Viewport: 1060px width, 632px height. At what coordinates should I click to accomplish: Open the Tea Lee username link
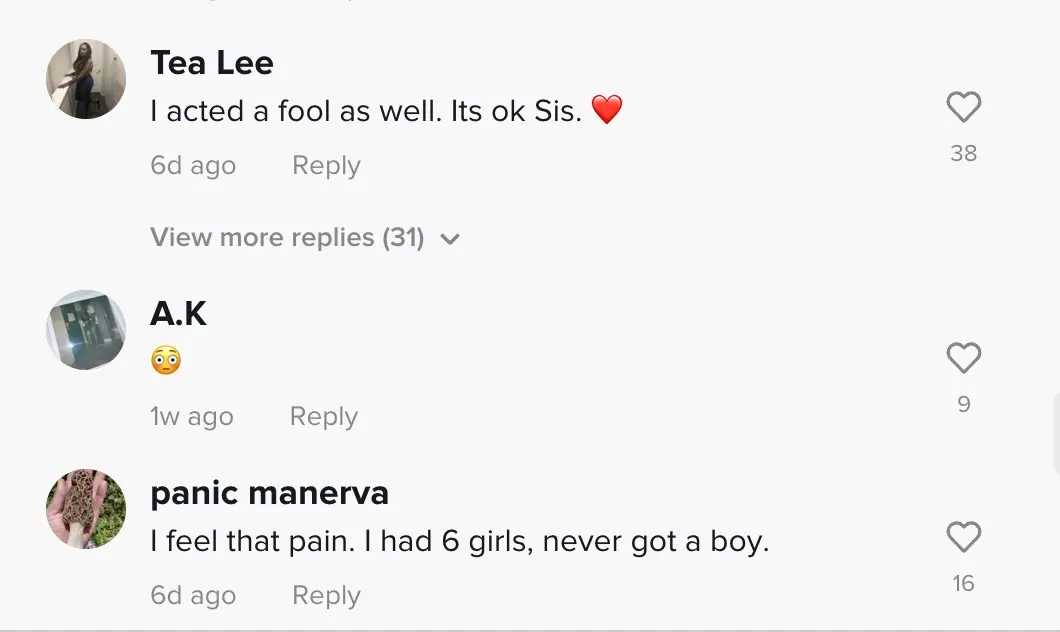pyautogui.click(x=212, y=63)
